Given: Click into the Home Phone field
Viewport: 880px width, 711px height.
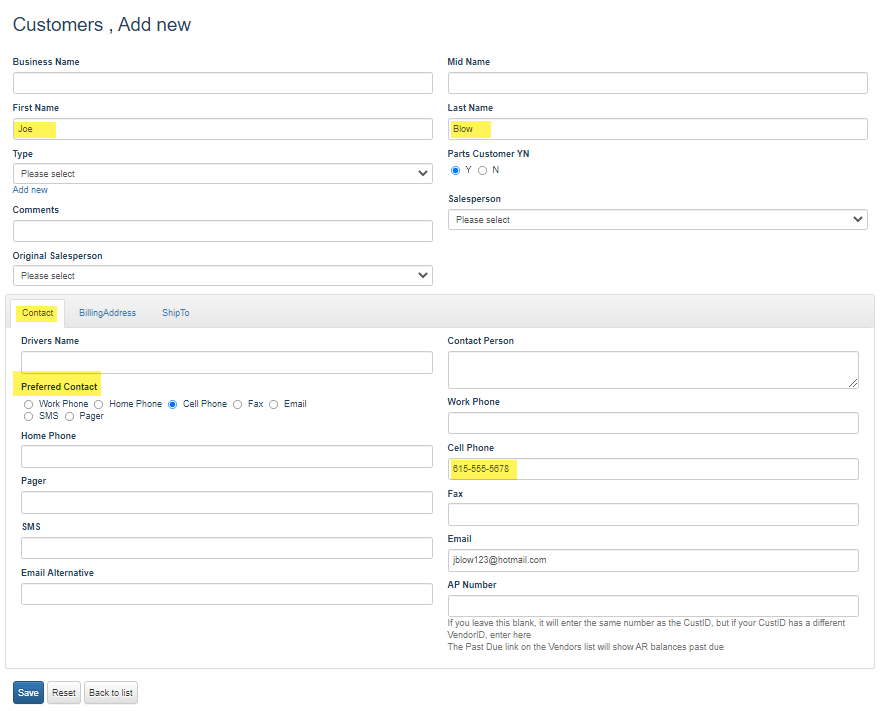Looking at the screenshot, I should click(227, 457).
